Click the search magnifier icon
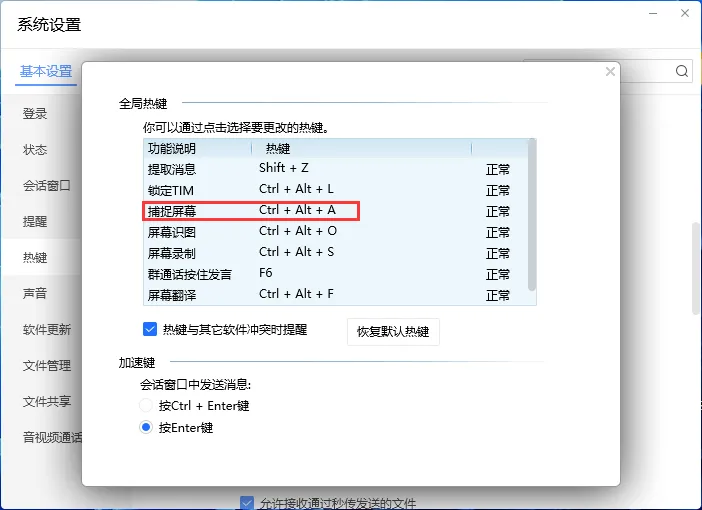The width and height of the screenshot is (702, 510). [681, 71]
